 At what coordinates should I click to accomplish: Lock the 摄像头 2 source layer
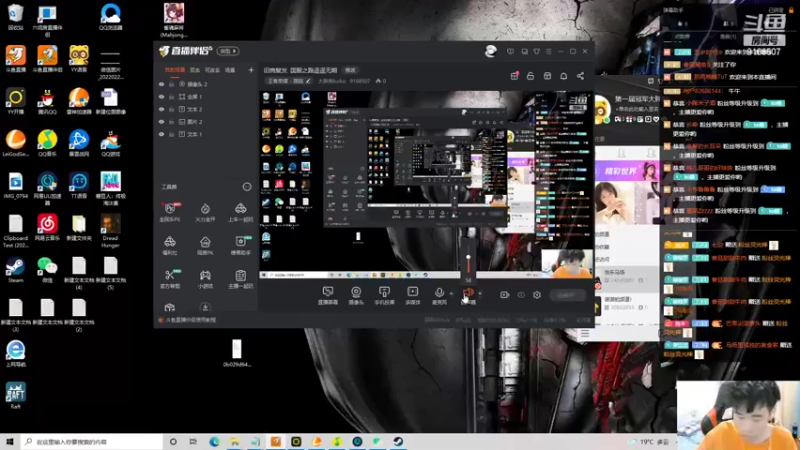171,84
